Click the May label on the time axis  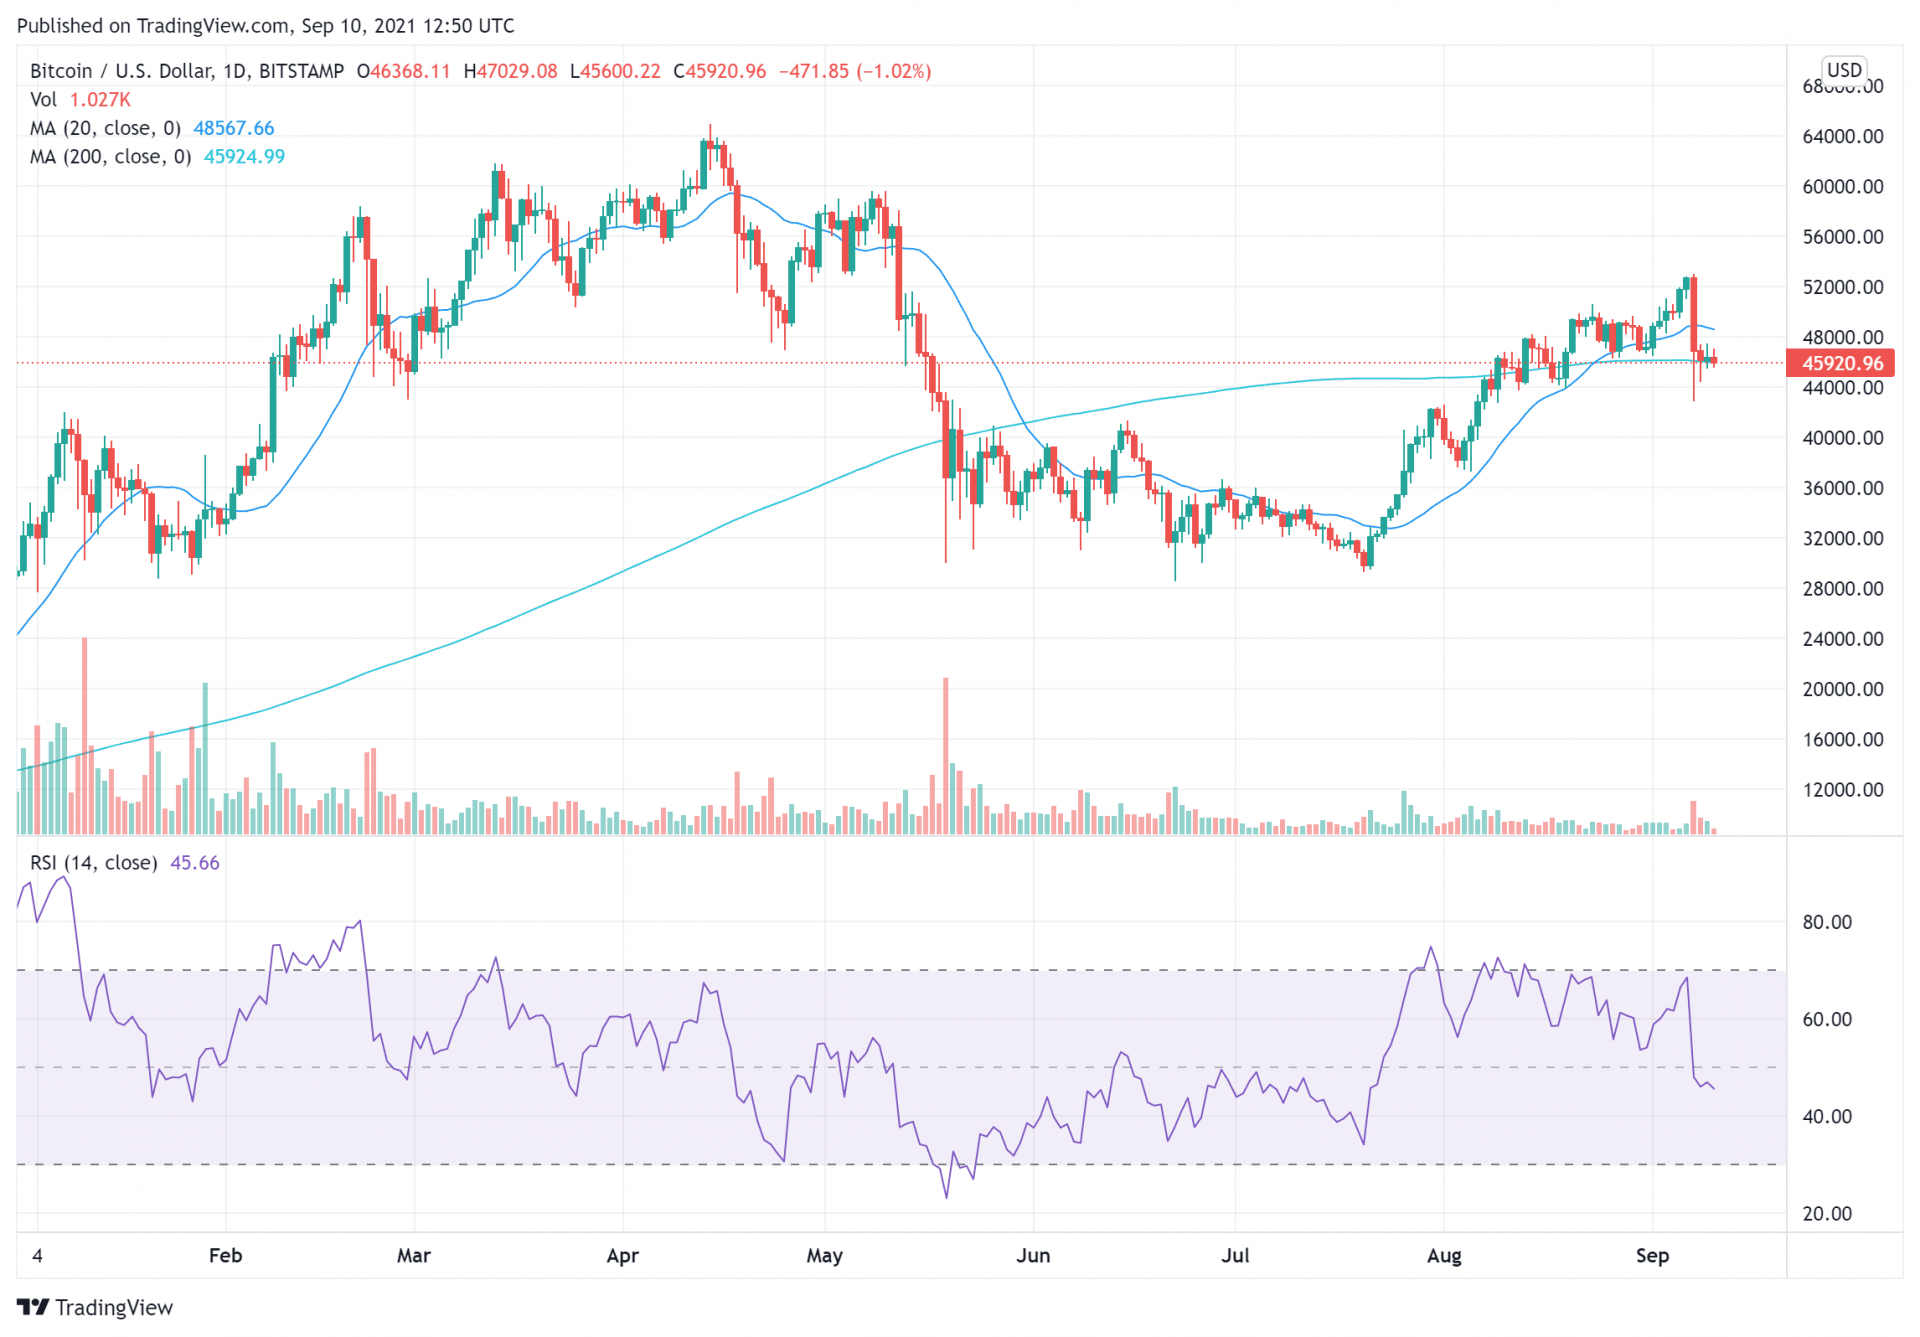click(825, 1255)
